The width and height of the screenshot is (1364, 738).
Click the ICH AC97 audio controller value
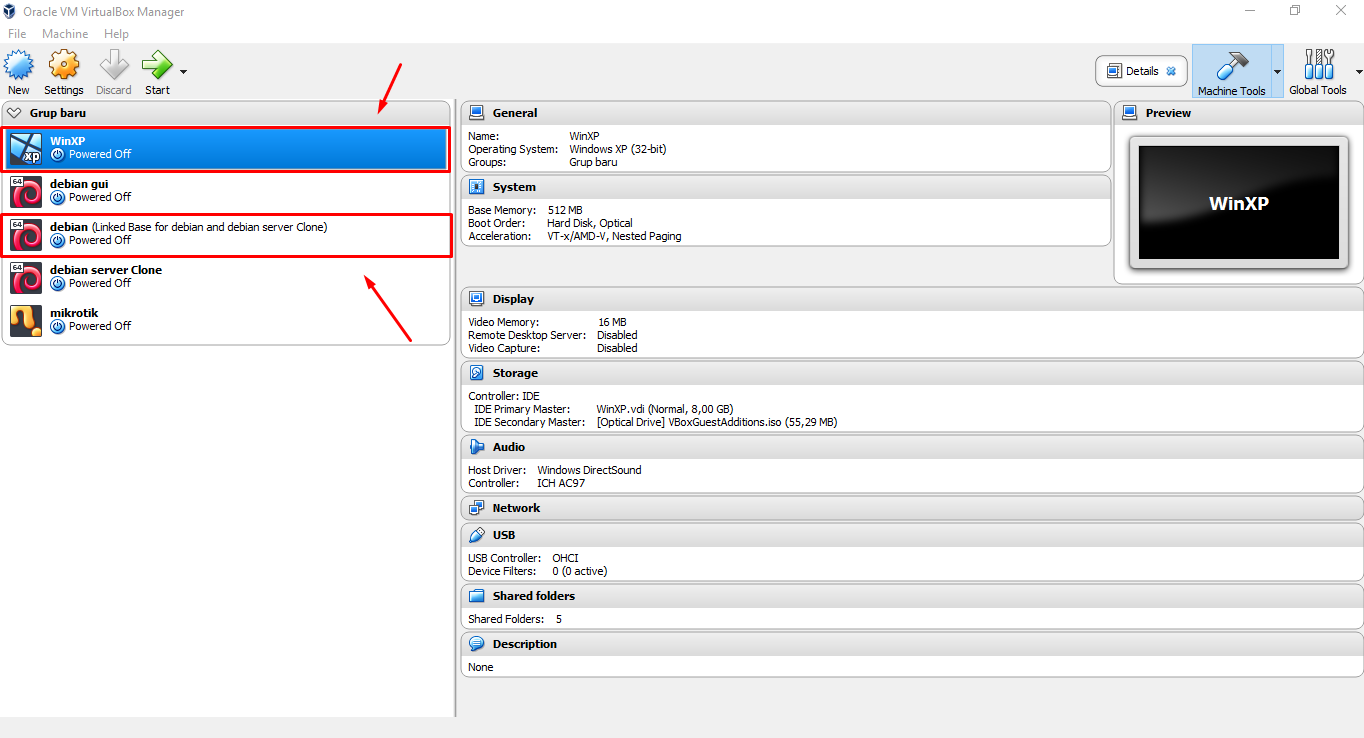pyautogui.click(x=561, y=483)
